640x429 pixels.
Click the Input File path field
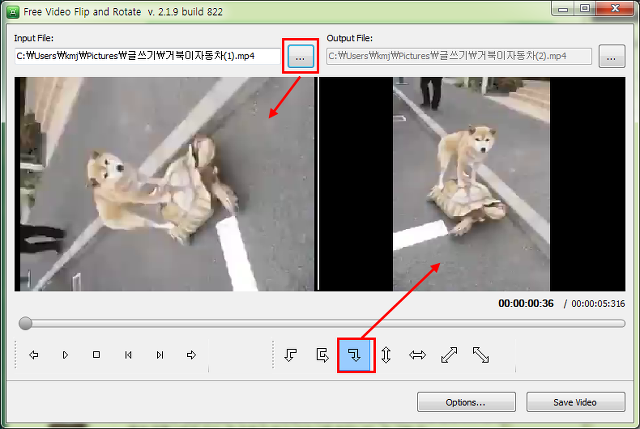pos(148,56)
